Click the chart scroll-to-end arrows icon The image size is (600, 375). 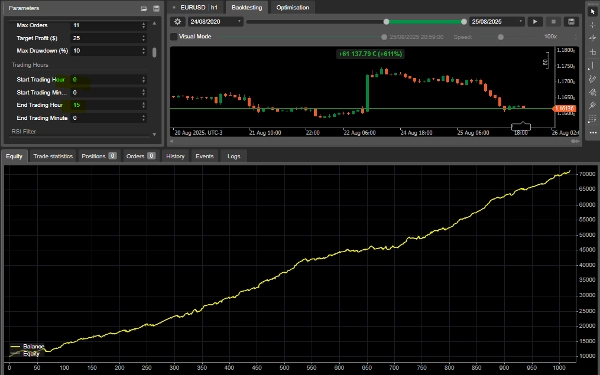tap(575, 141)
